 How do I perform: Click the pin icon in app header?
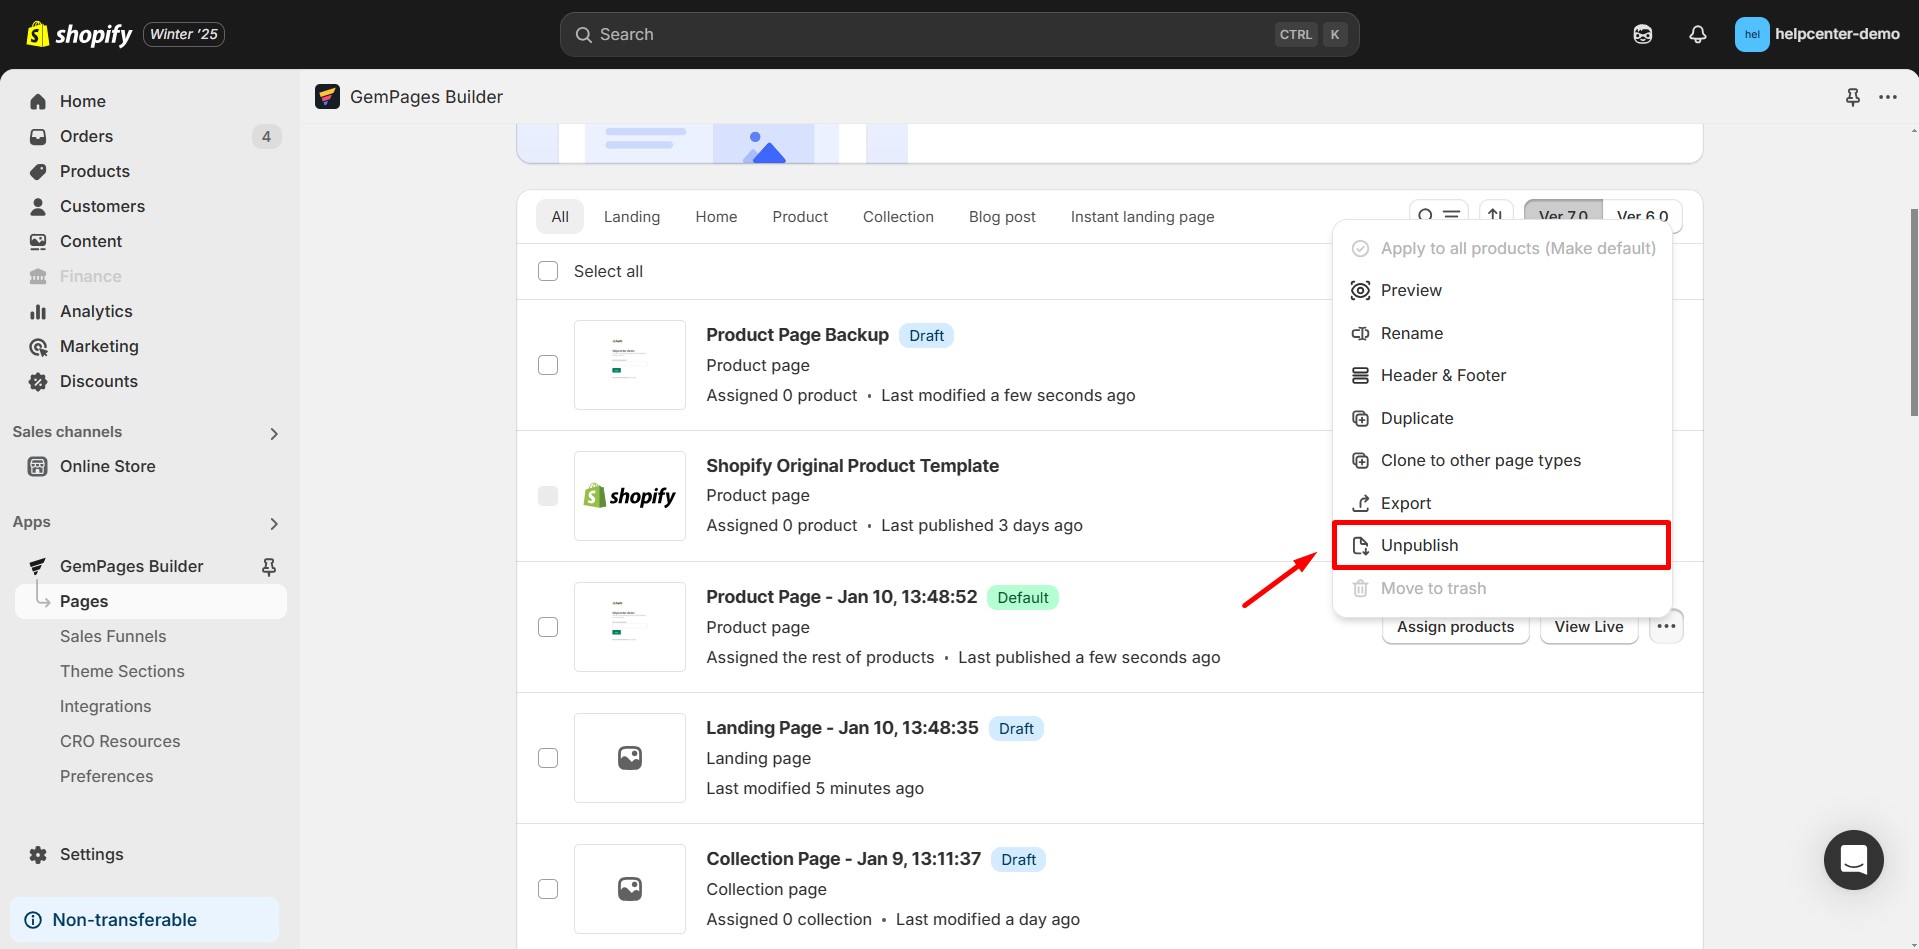pyautogui.click(x=1852, y=97)
